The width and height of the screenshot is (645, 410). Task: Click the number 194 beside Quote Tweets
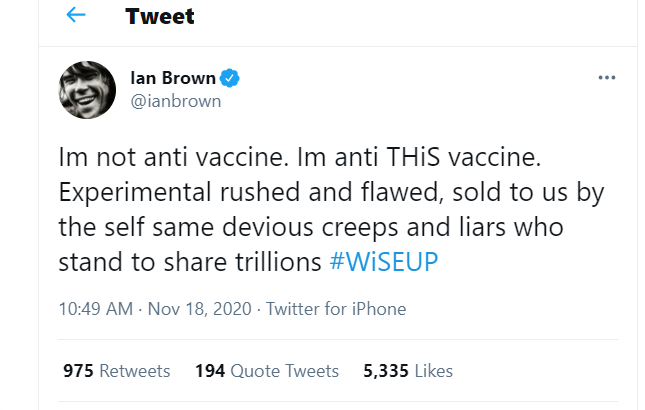[209, 371]
